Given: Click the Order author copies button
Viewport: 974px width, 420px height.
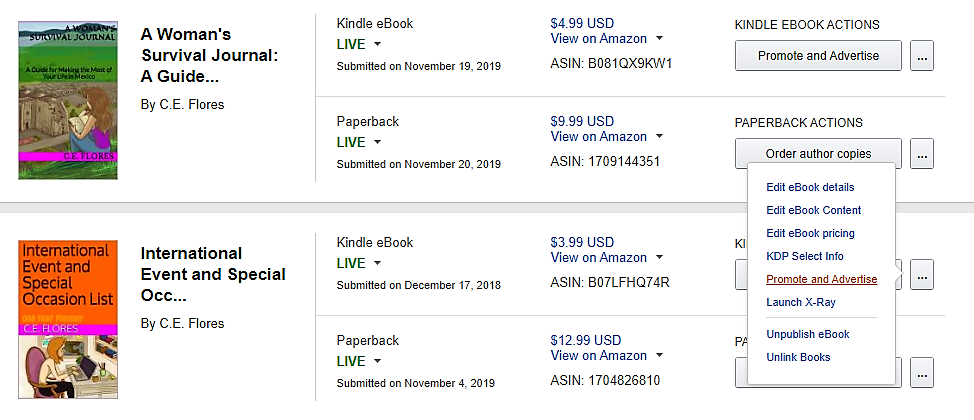Looking at the screenshot, I should (818, 154).
